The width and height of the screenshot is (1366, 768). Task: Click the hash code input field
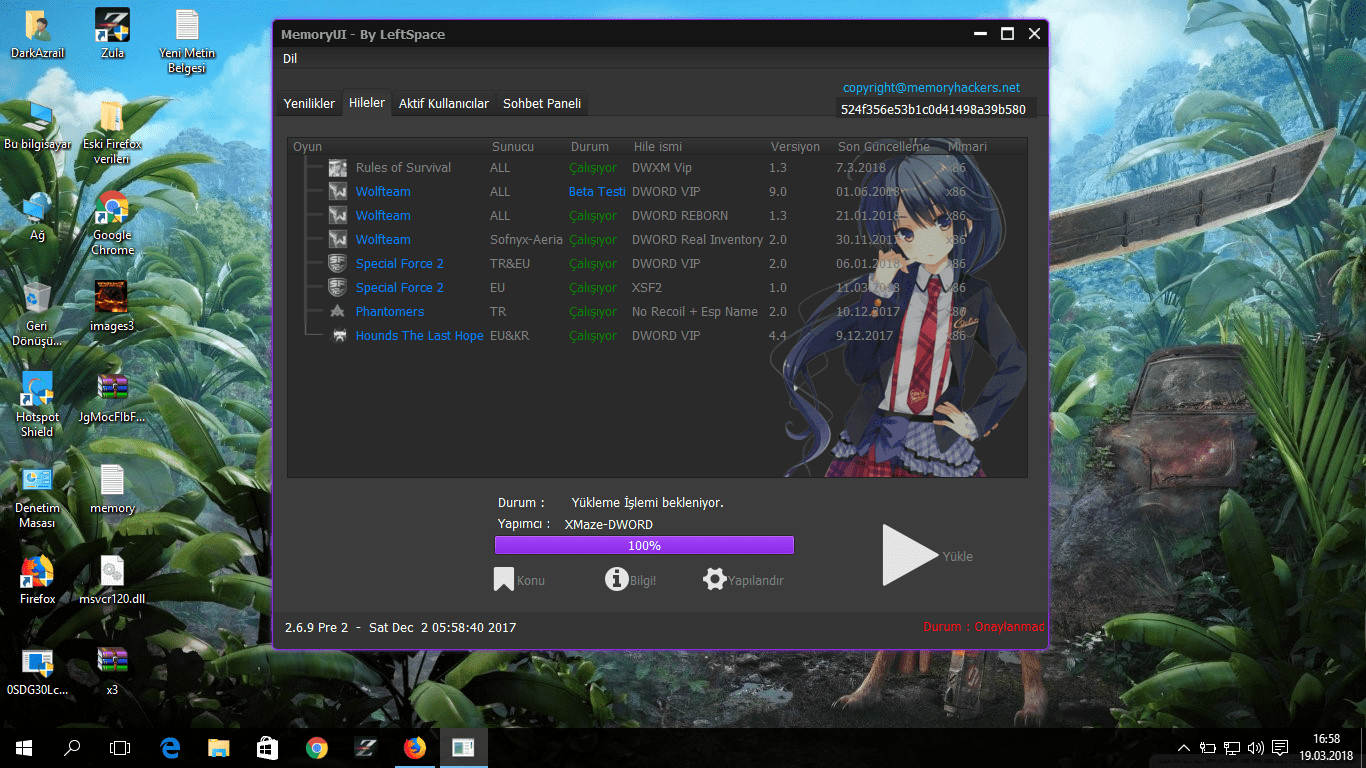point(936,109)
